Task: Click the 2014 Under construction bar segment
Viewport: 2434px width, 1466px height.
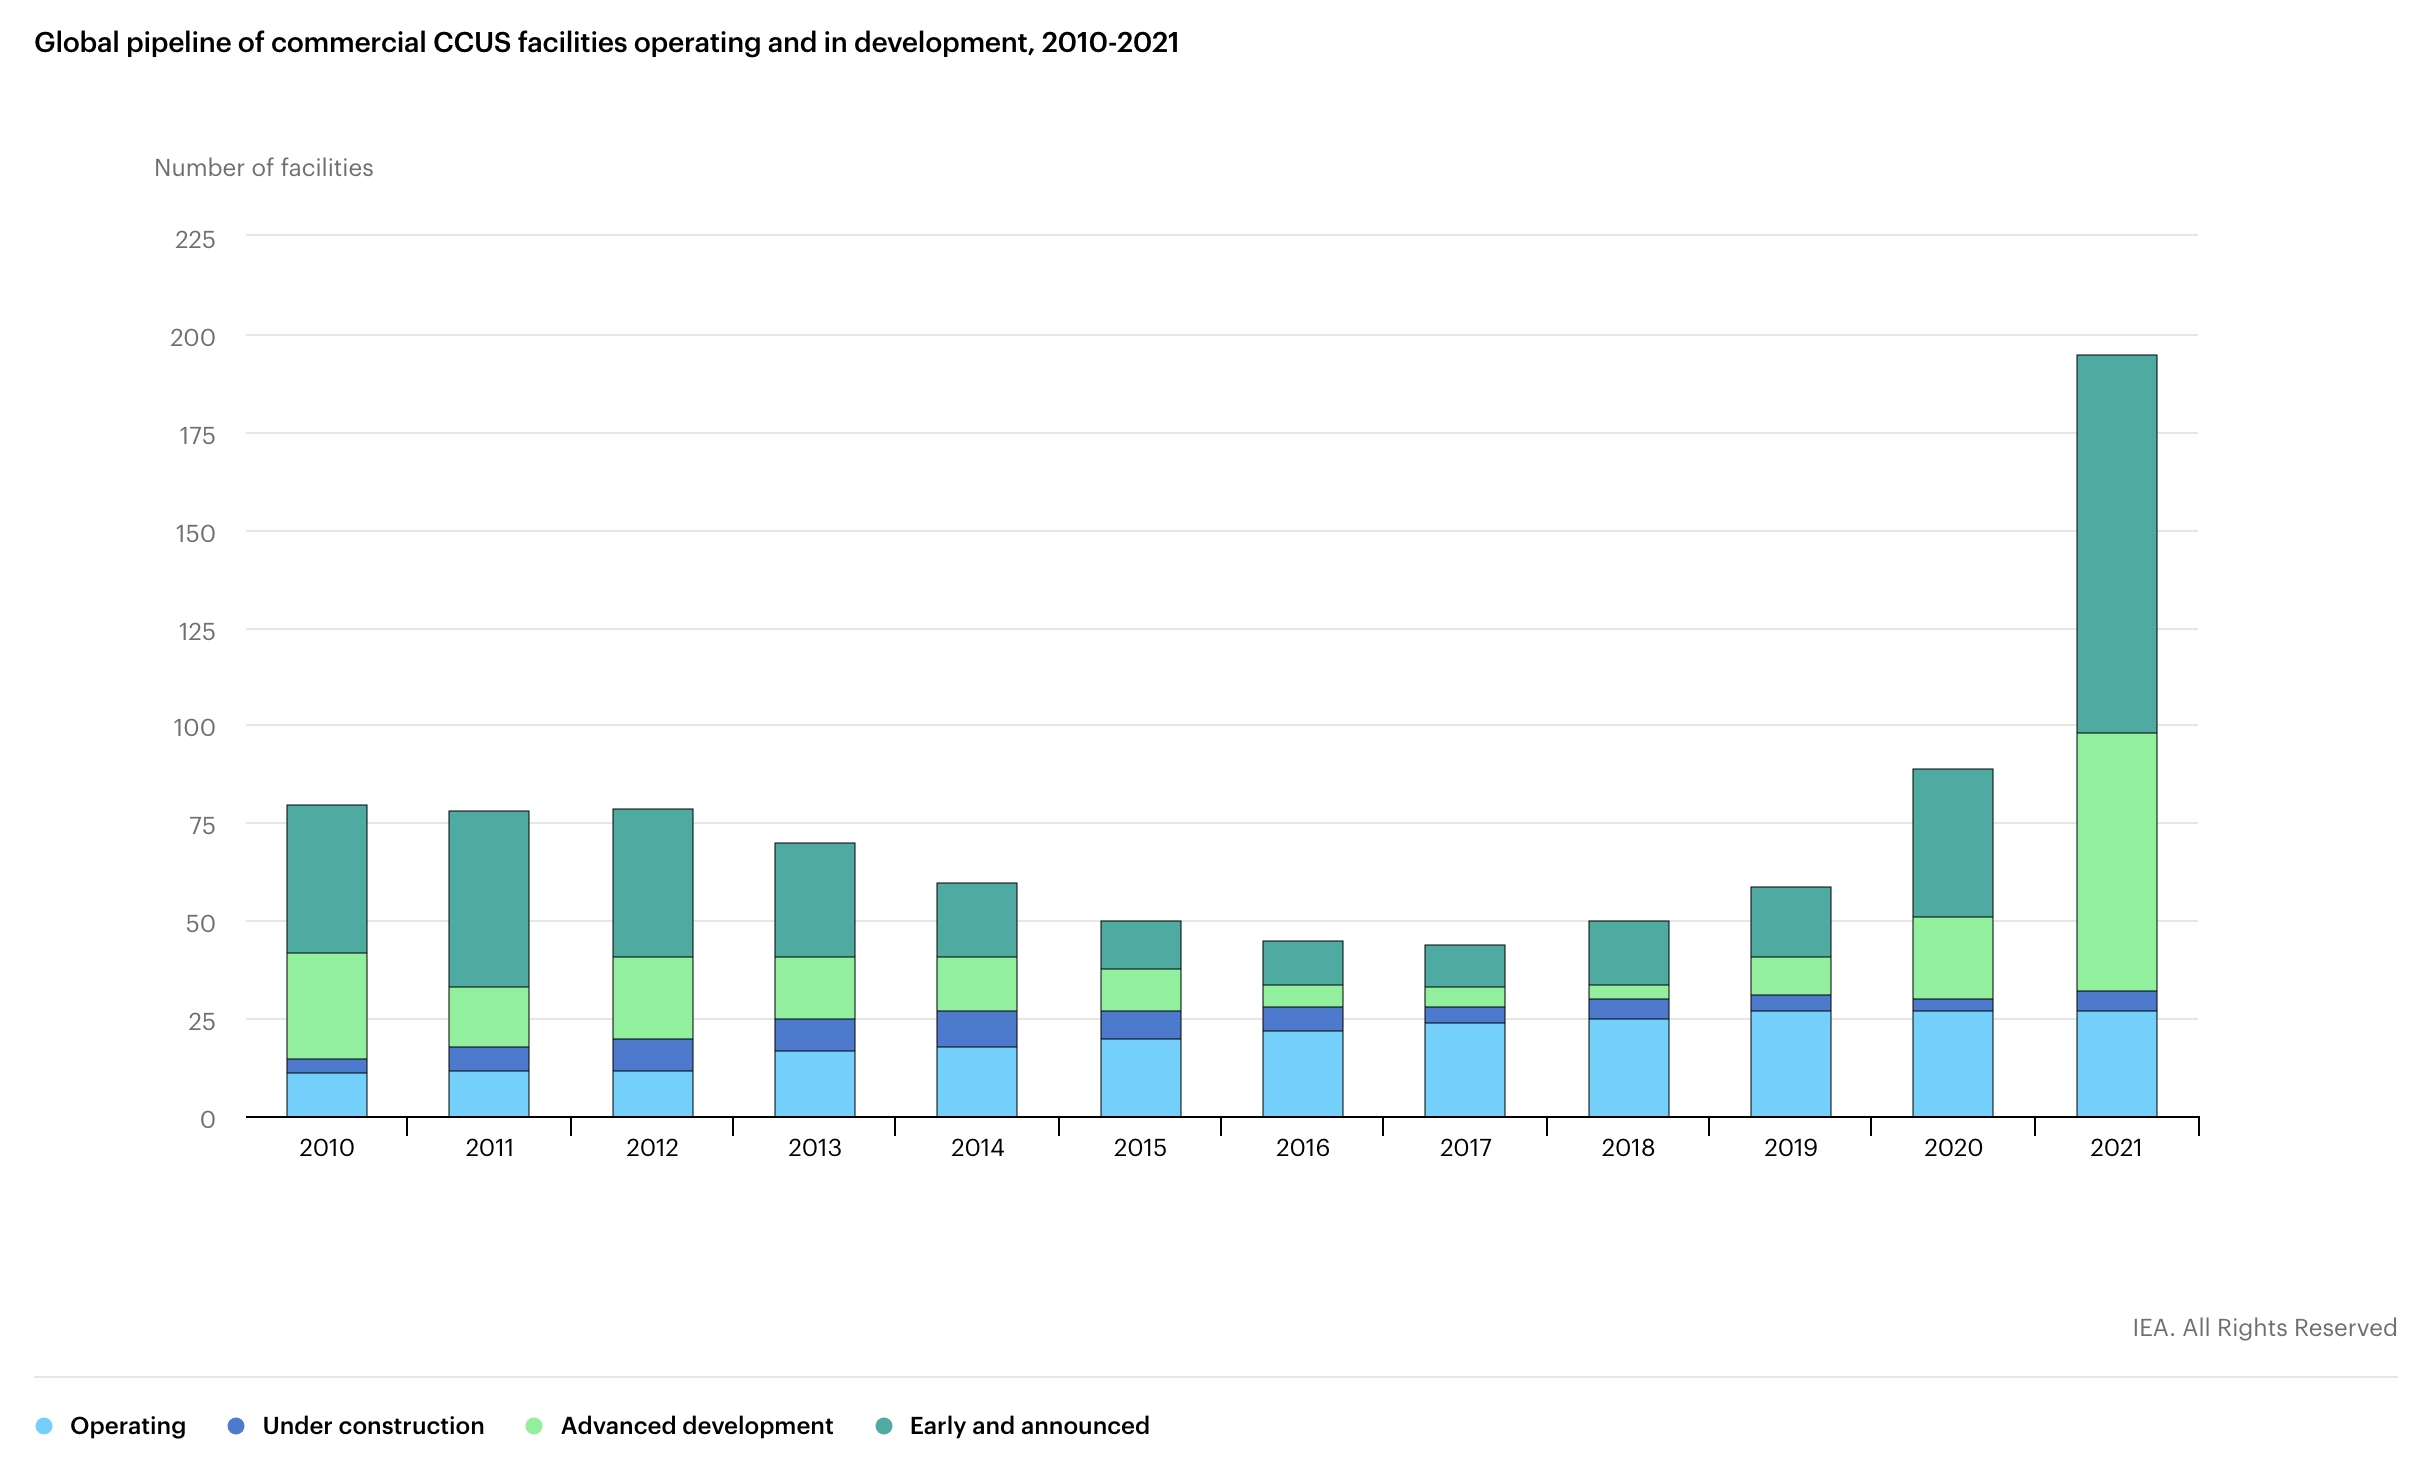Action: [977, 1029]
